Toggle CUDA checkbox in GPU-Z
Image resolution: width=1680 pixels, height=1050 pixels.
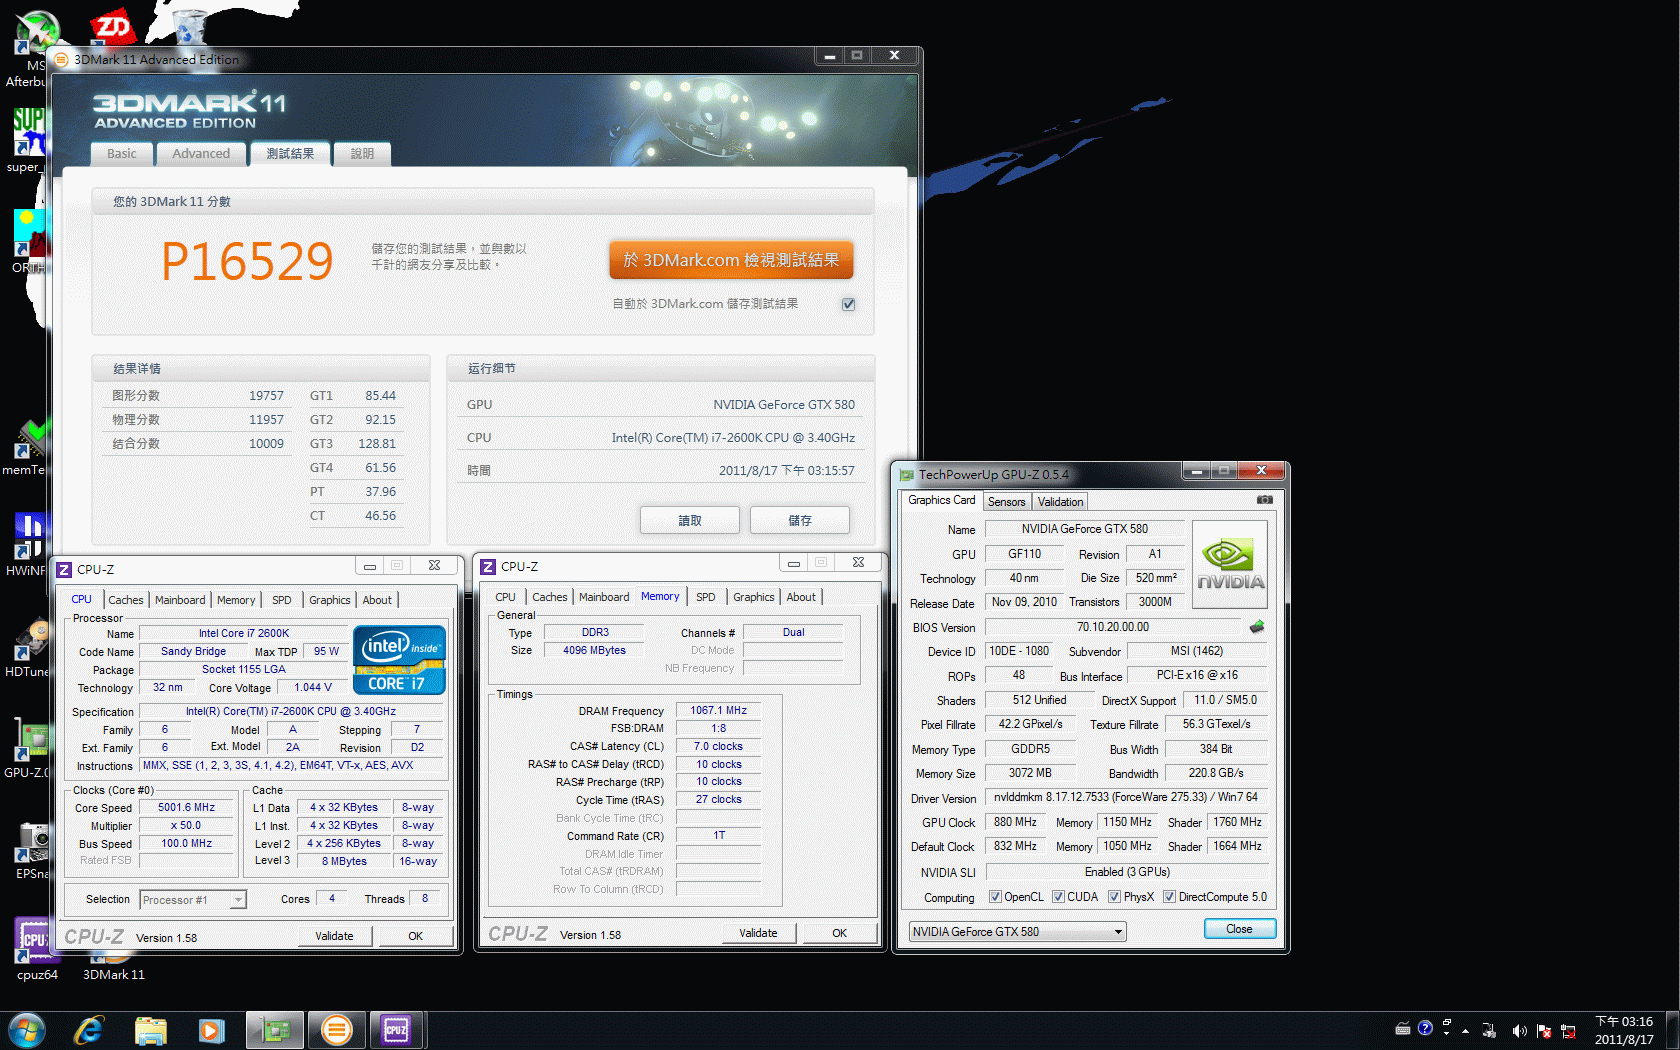click(1058, 897)
